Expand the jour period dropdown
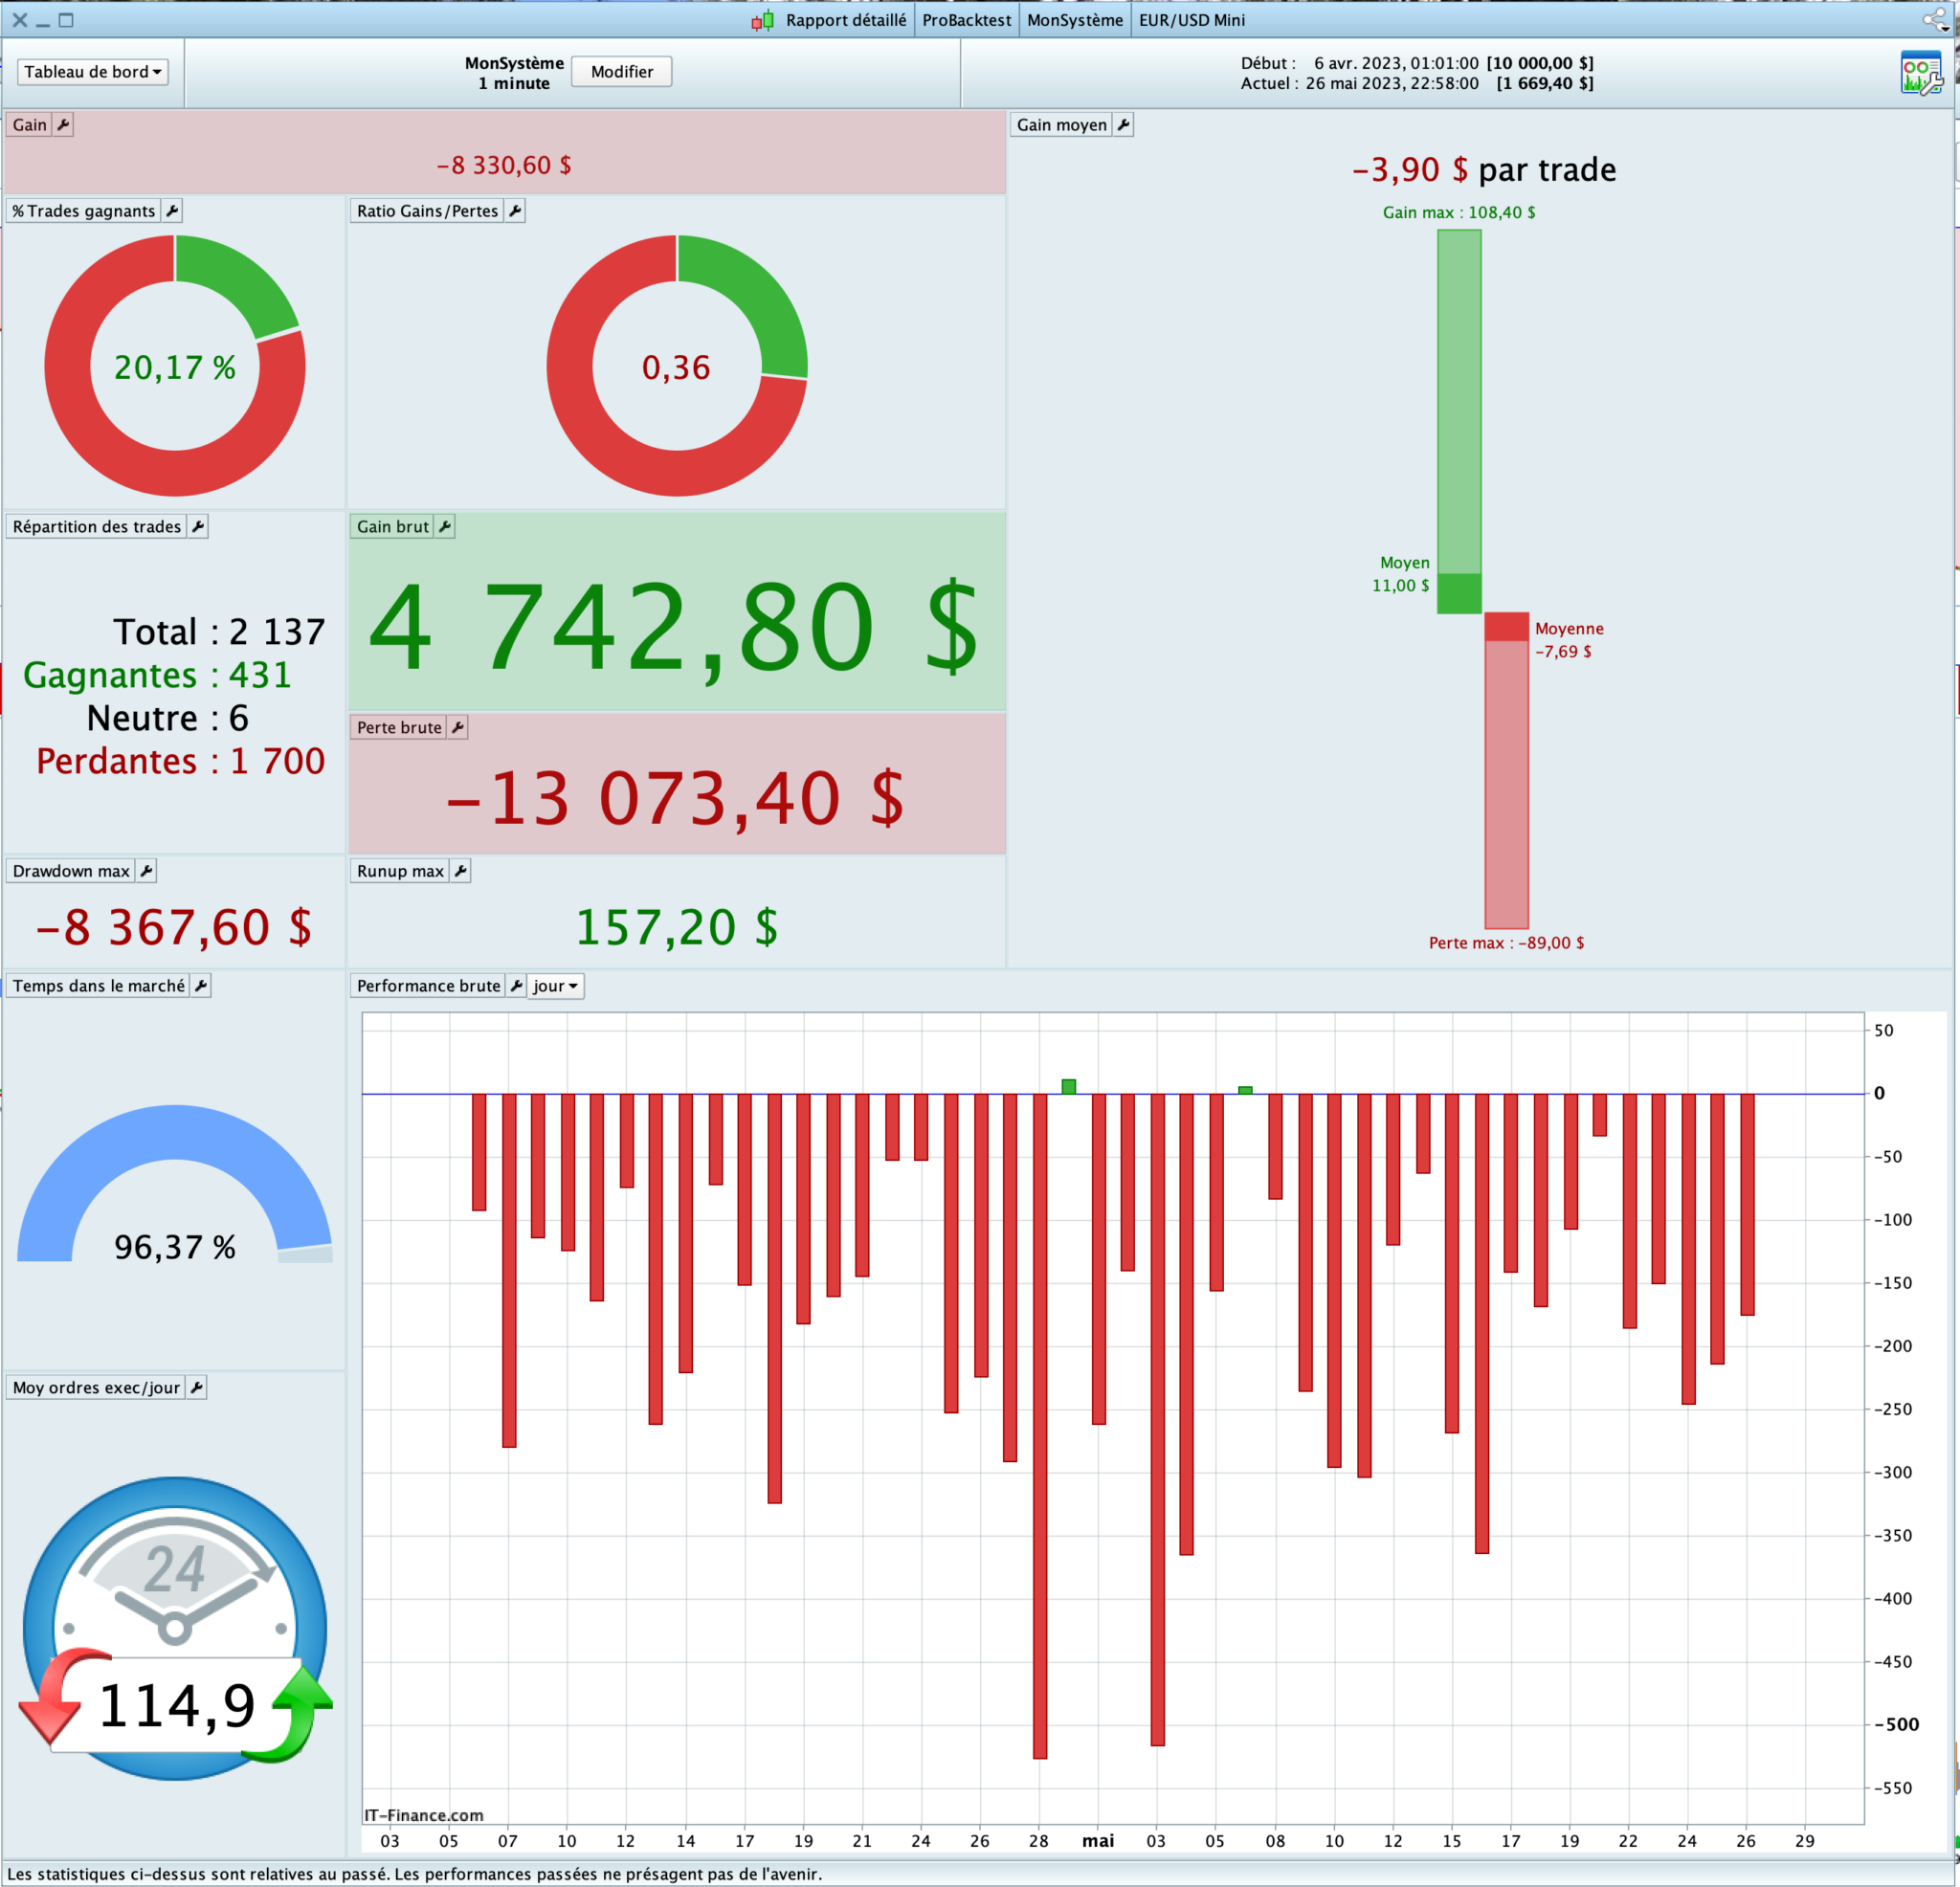1960x1887 pixels. pyautogui.click(x=555, y=986)
